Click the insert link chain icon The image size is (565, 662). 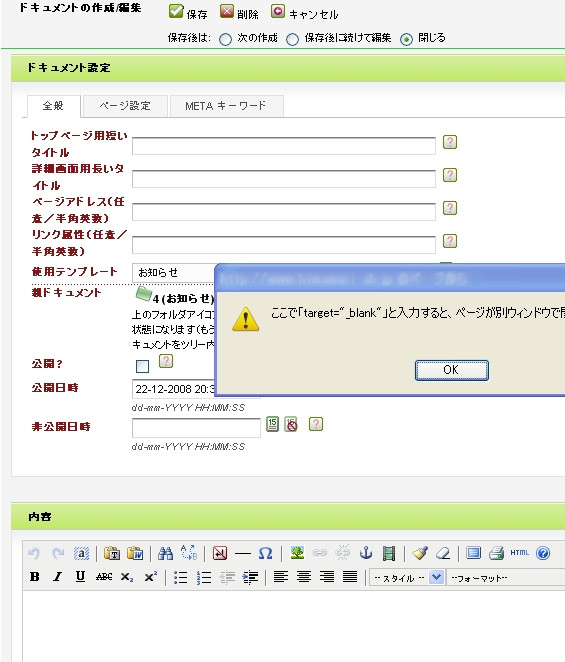pyautogui.click(x=320, y=553)
